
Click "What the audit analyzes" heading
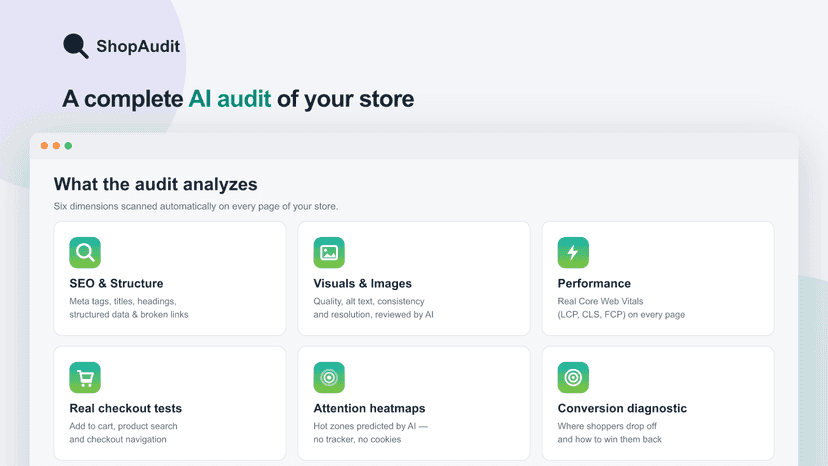pyautogui.click(x=155, y=184)
